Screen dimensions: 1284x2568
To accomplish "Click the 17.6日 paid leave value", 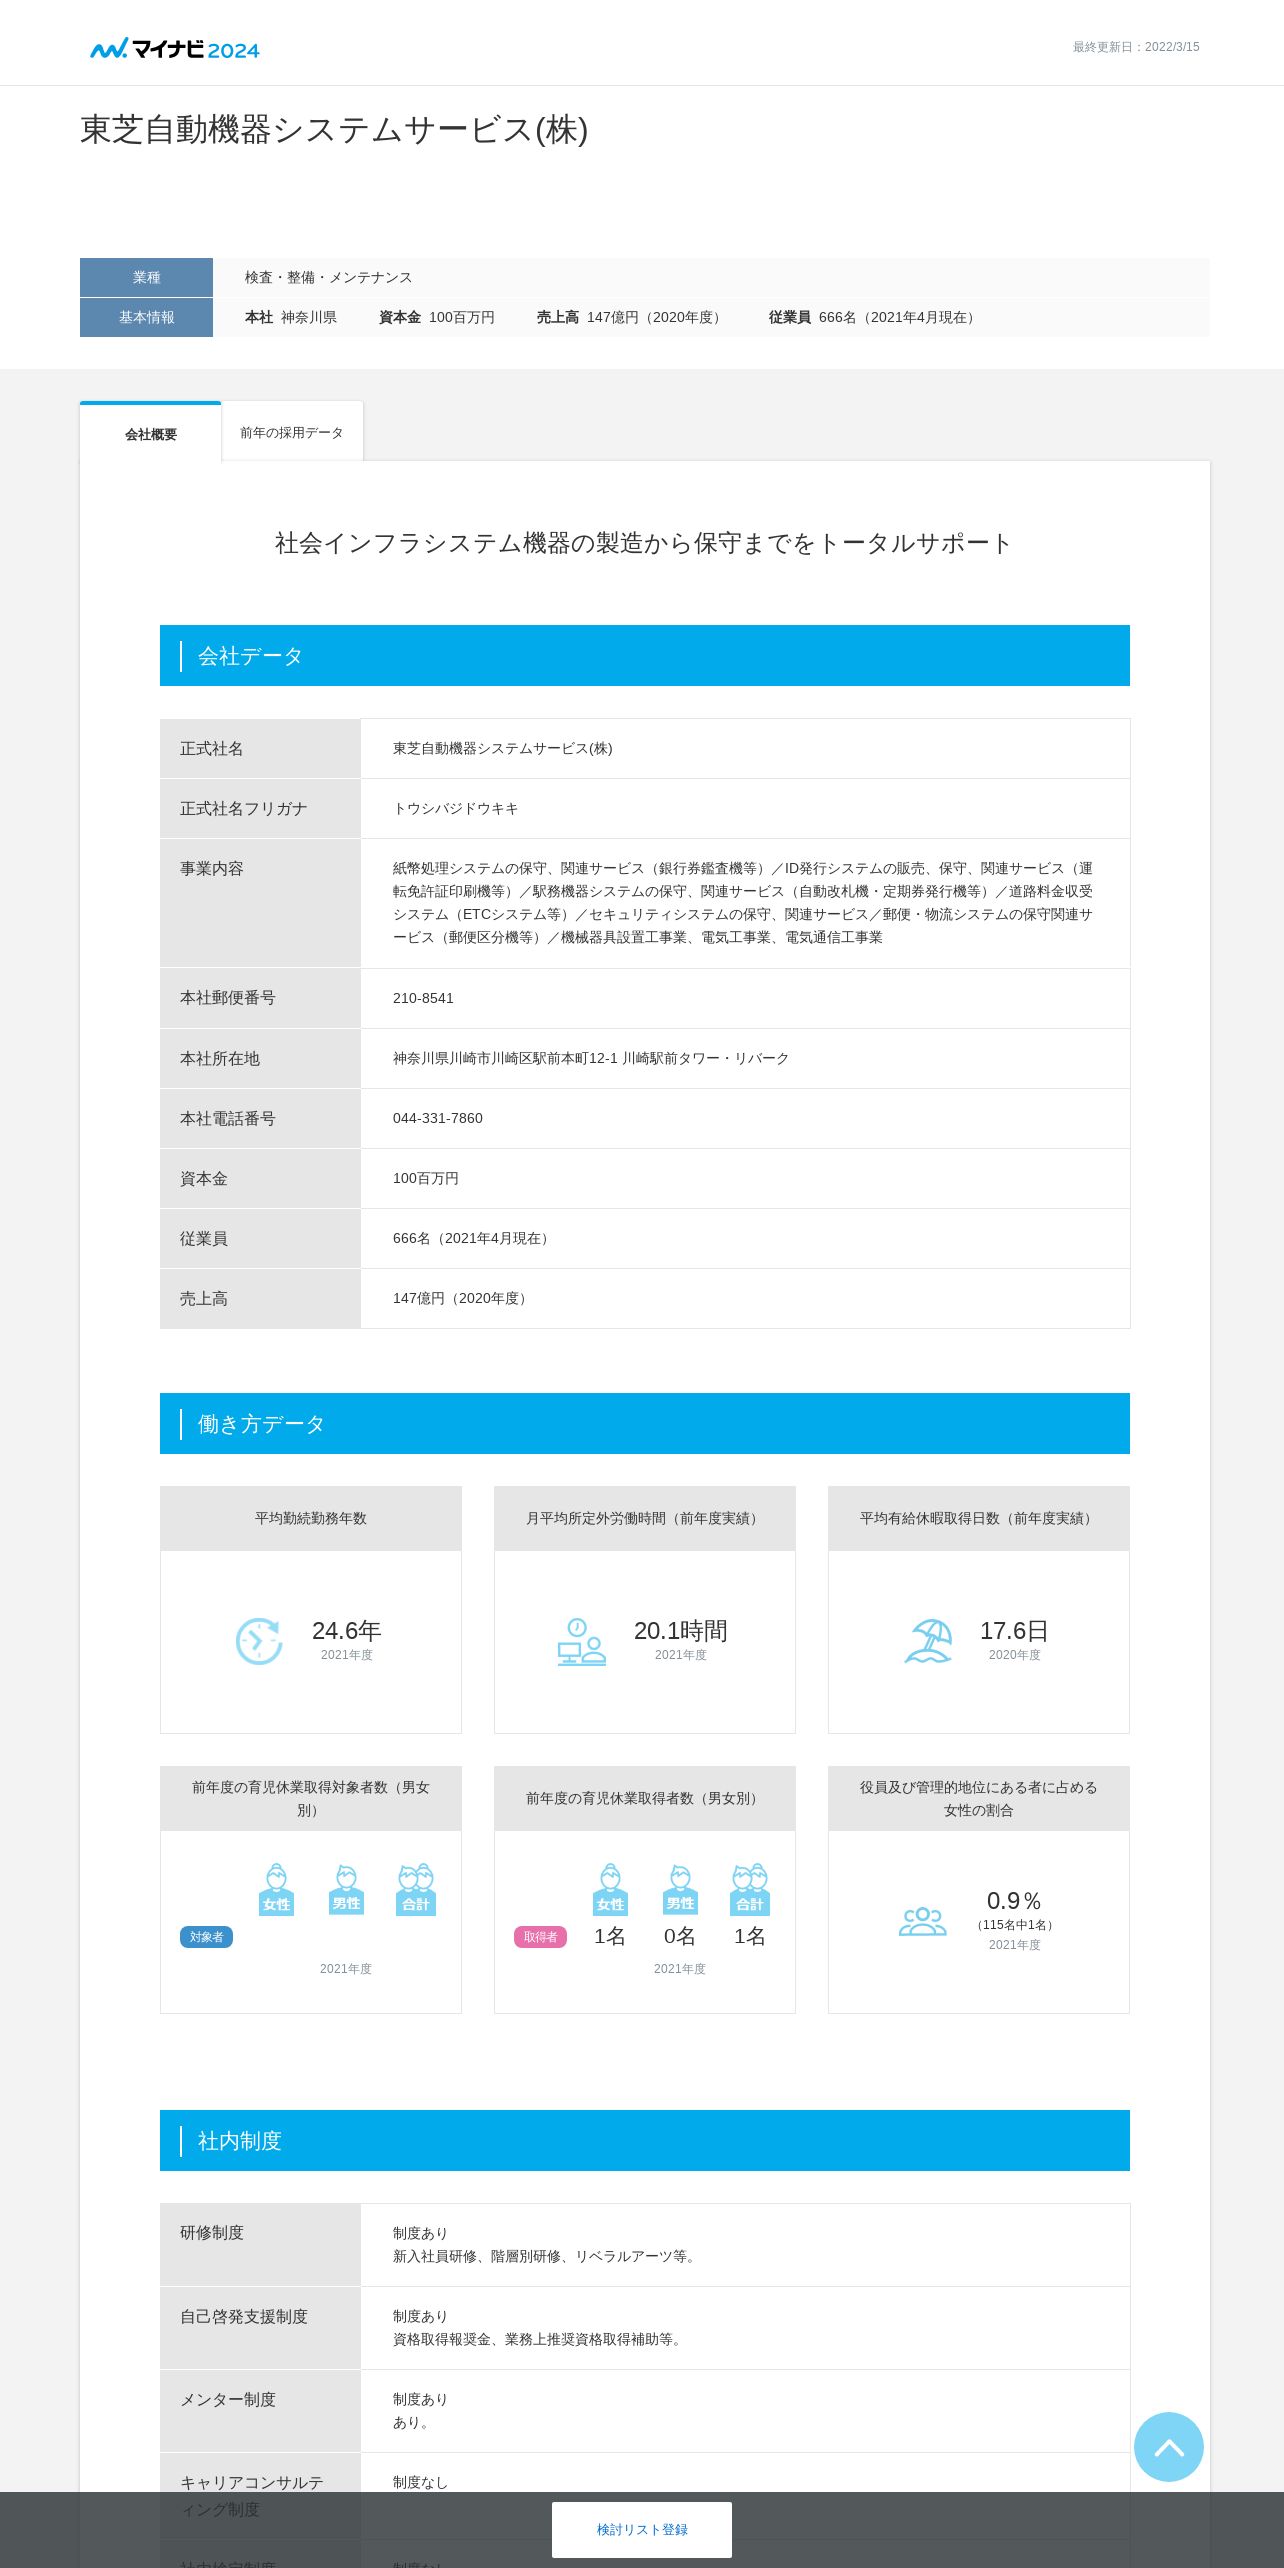I will 1014,1631.
